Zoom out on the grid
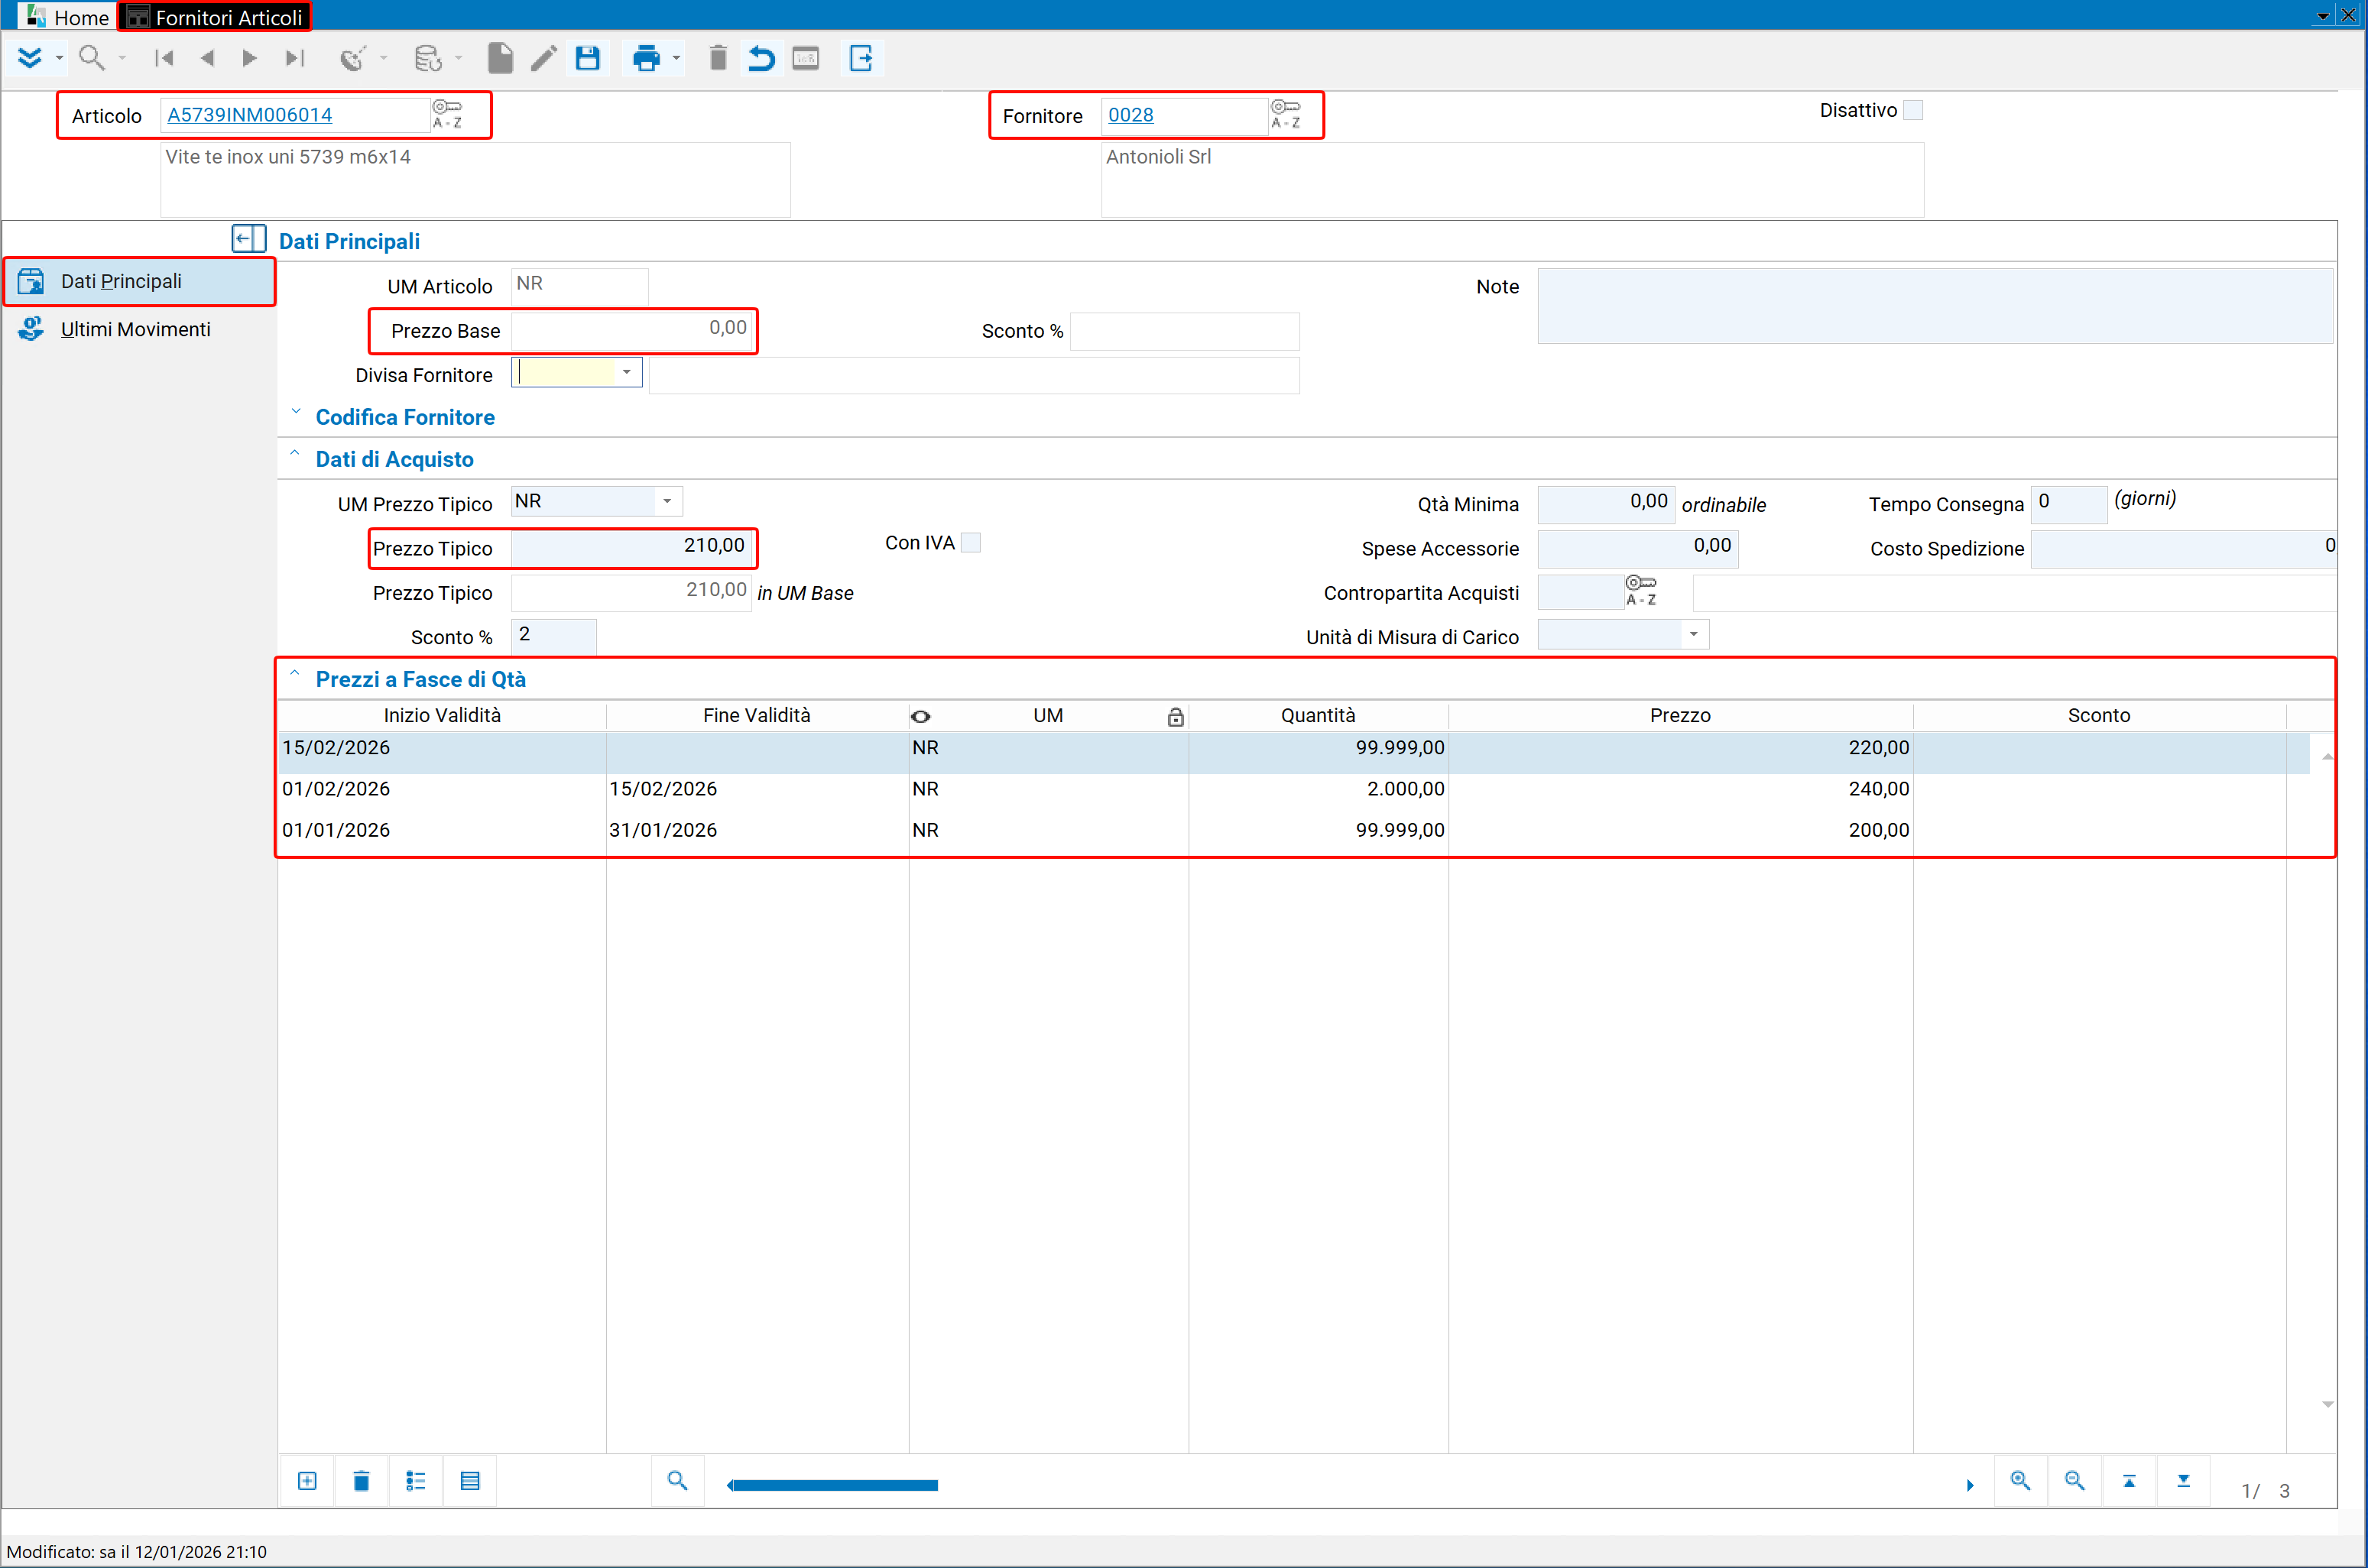The image size is (2368, 1568). 2075,1481
